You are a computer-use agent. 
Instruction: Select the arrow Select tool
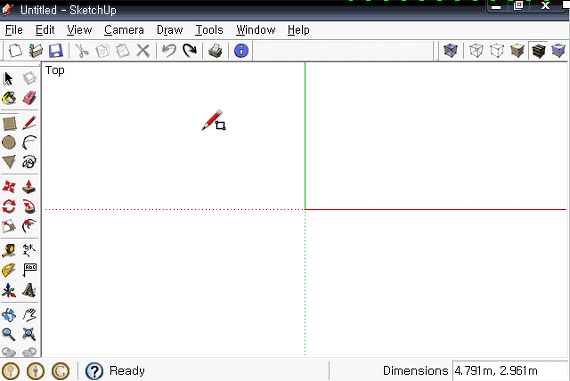coord(9,78)
